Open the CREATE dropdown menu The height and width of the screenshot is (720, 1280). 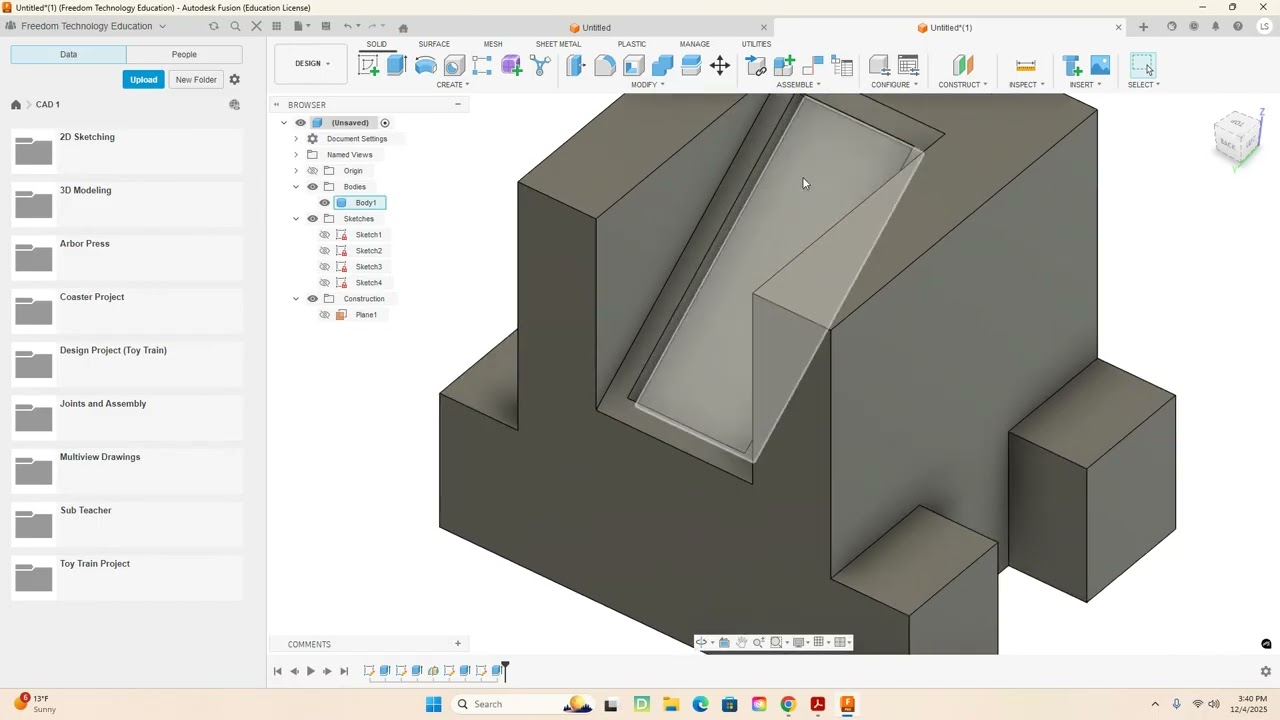tap(453, 85)
